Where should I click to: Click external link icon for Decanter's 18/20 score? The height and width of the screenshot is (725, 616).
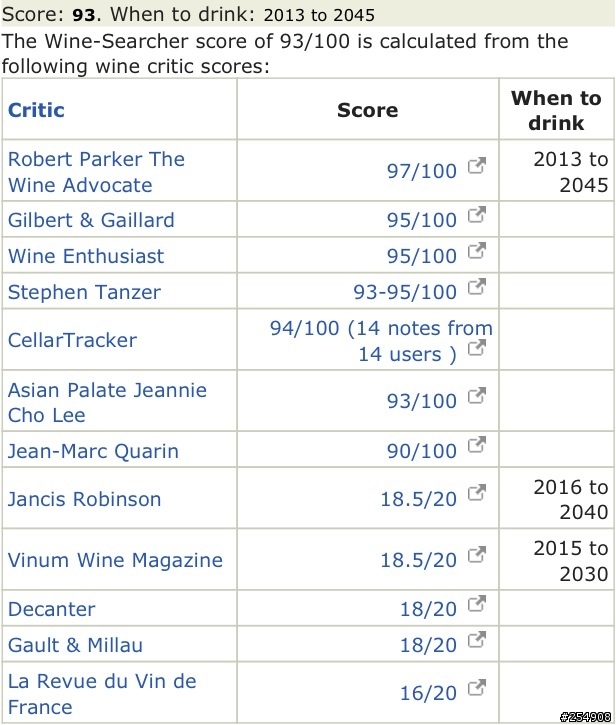(477, 603)
